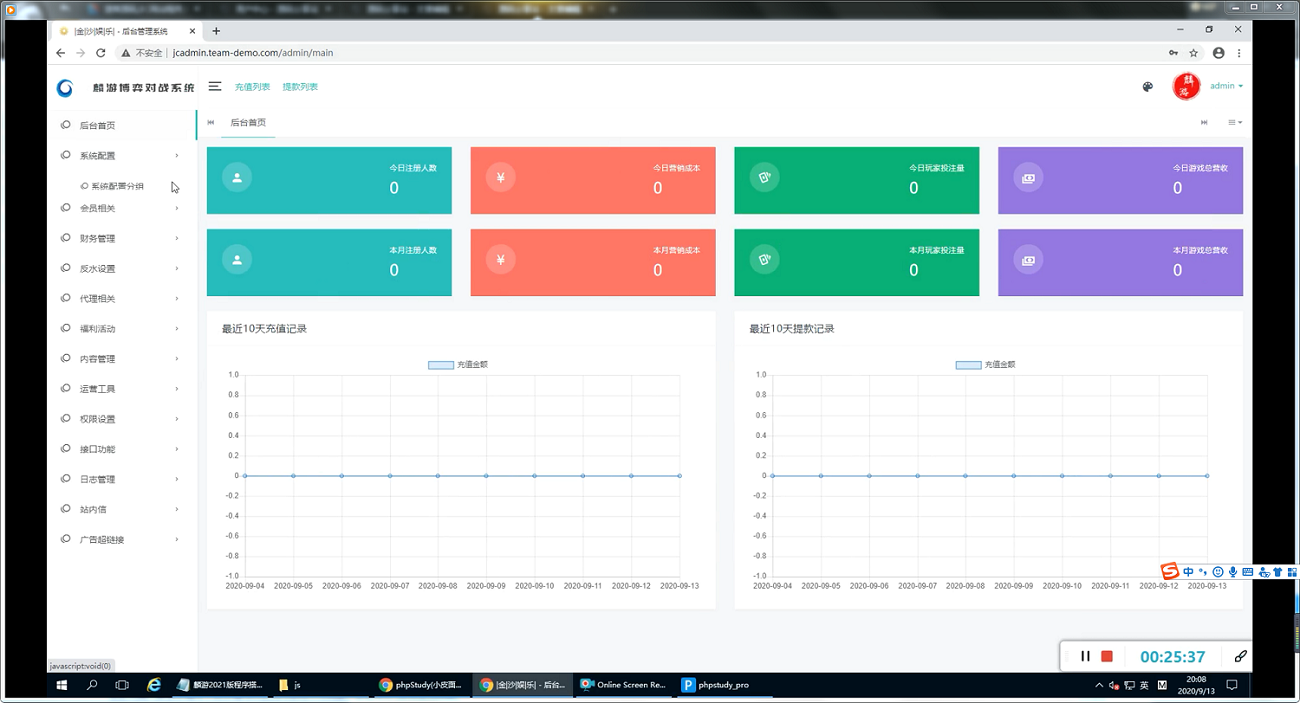Expand the 会员相关 sidebar menu

pyautogui.click(x=120, y=208)
